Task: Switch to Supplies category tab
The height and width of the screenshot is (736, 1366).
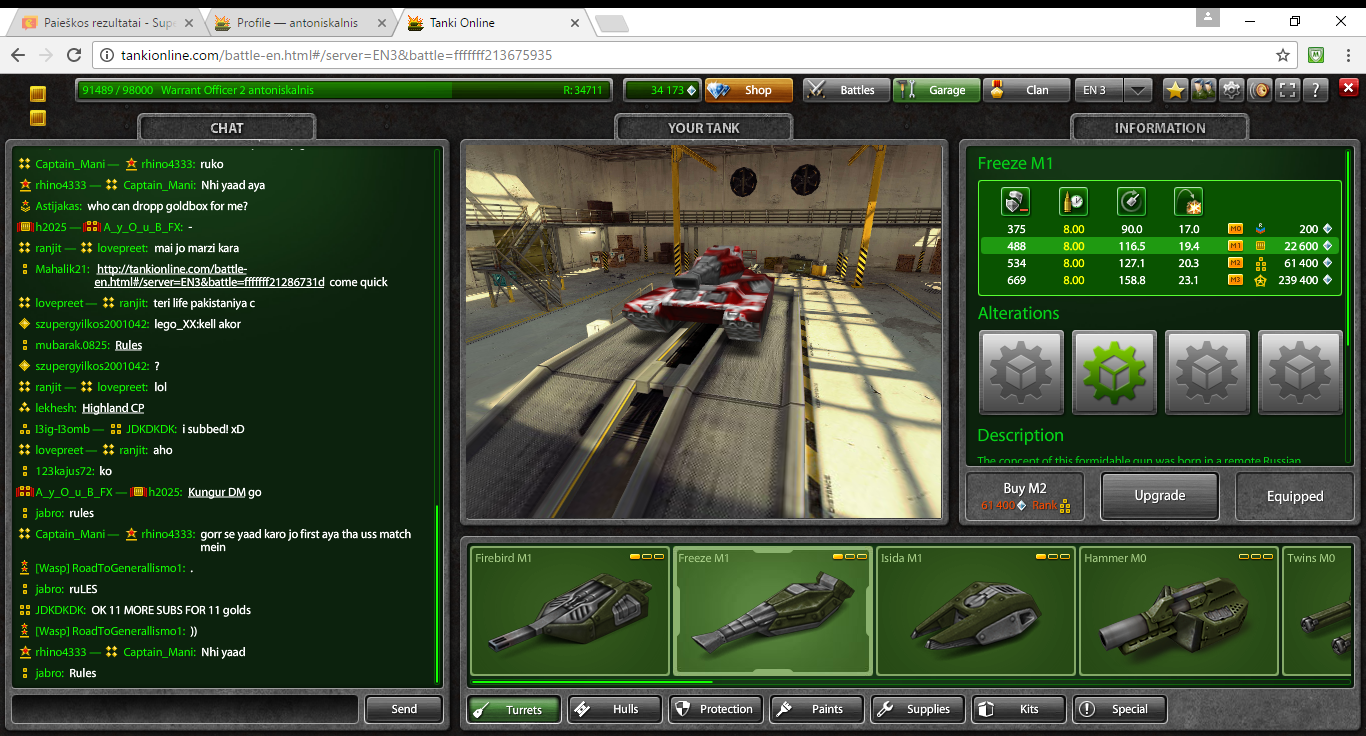Action: coord(918,709)
